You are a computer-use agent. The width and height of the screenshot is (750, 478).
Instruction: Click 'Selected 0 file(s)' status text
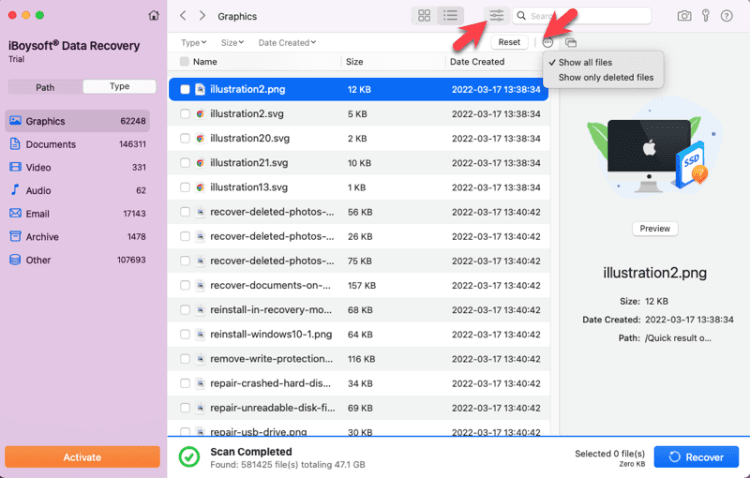(x=609, y=454)
